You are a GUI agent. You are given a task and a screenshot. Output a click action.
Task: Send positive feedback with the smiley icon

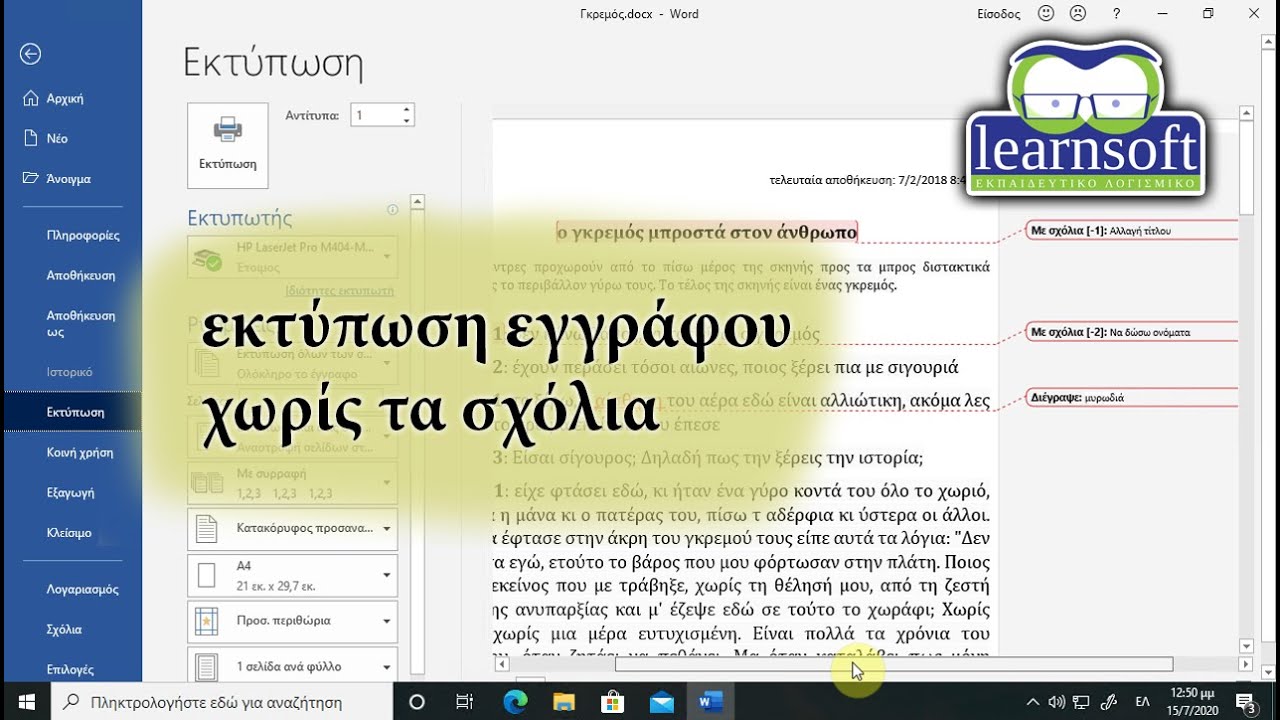tap(1047, 13)
